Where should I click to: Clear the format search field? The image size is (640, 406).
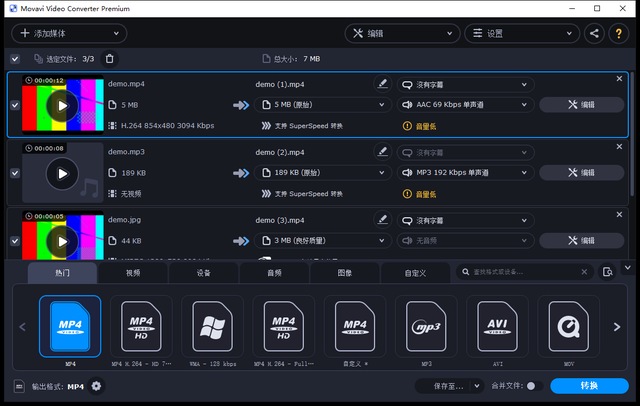tap(584, 272)
